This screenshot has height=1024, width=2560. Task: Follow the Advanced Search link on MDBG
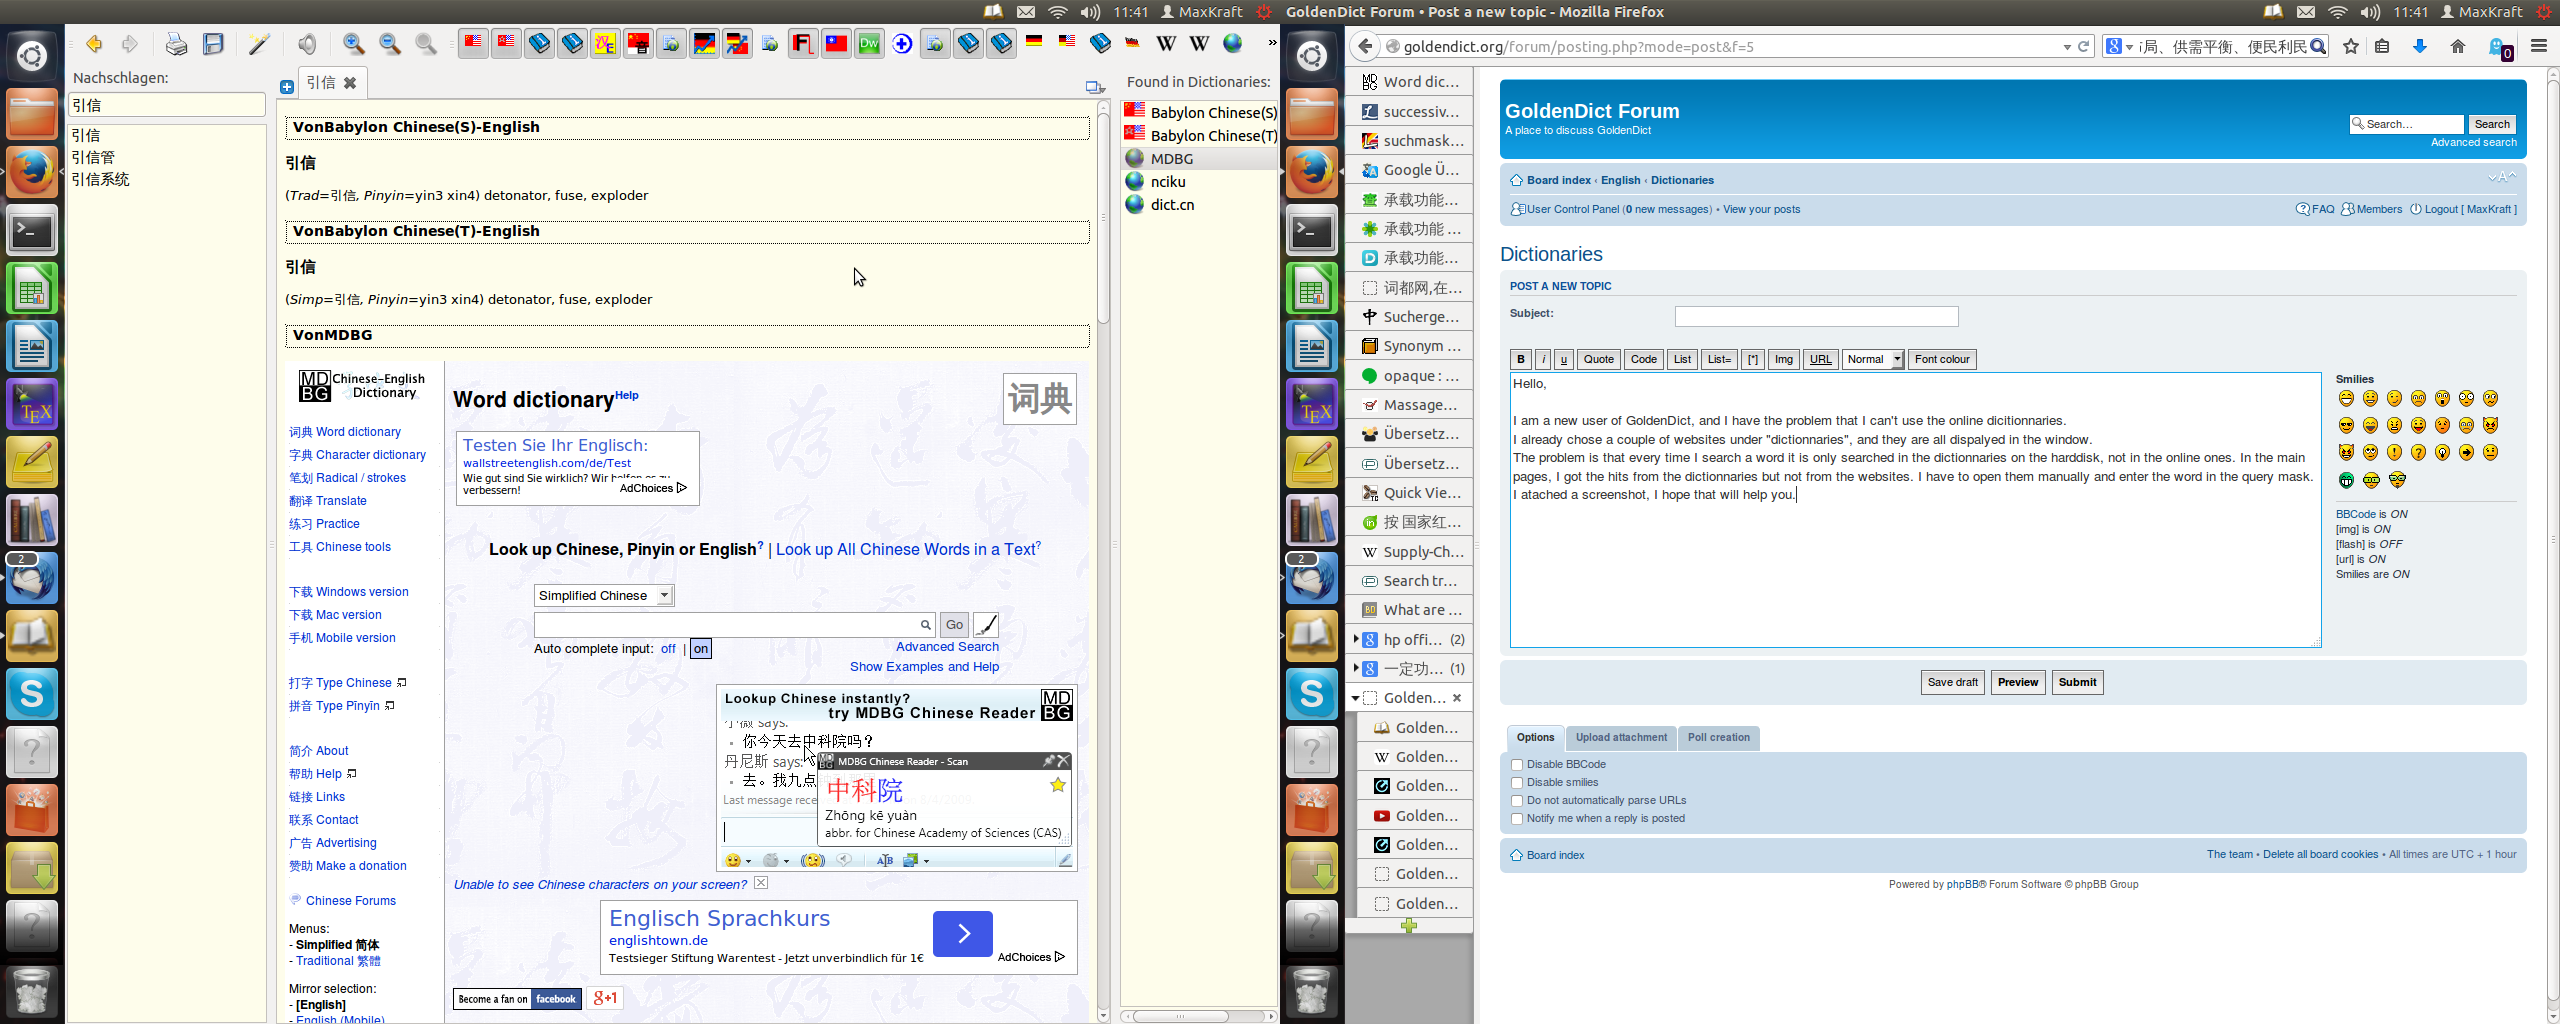(x=947, y=647)
